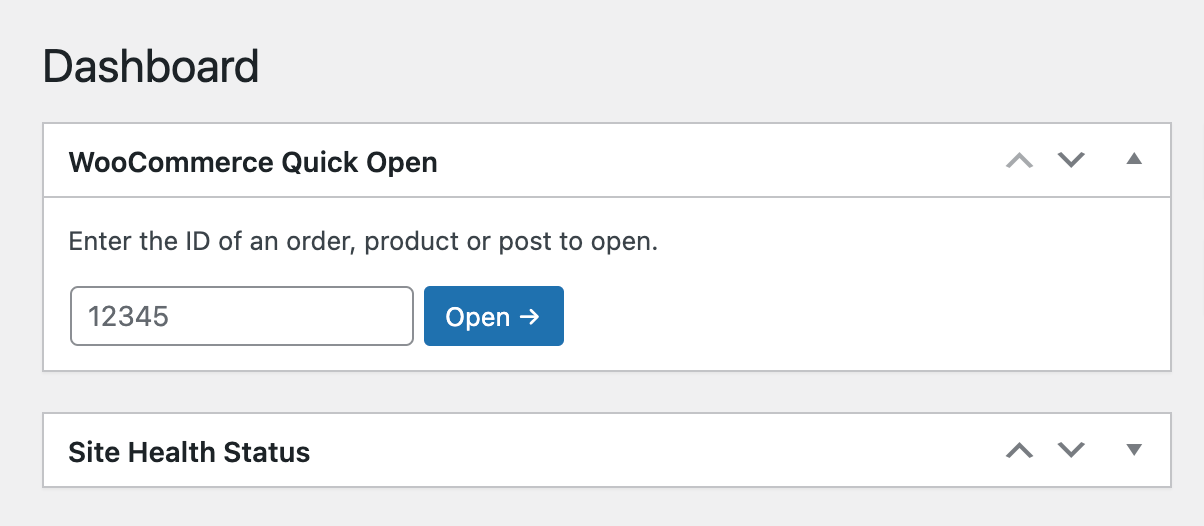Expand the Site Health Status panel
Image resolution: width=1204 pixels, height=526 pixels.
click(1134, 450)
